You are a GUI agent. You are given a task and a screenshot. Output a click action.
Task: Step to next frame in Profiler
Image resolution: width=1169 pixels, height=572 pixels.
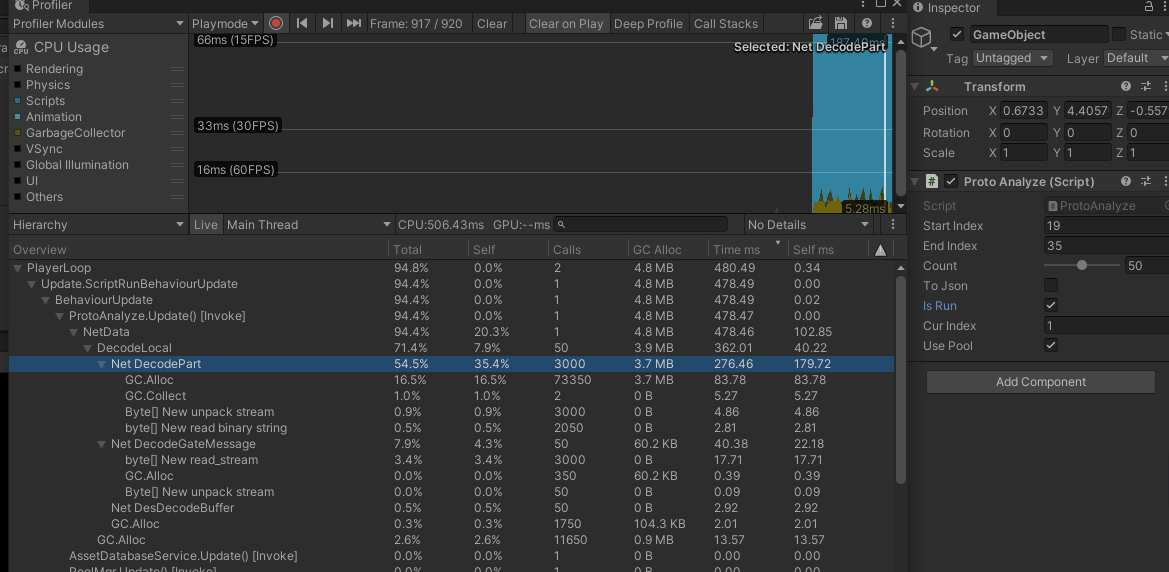(x=328, y=23)
